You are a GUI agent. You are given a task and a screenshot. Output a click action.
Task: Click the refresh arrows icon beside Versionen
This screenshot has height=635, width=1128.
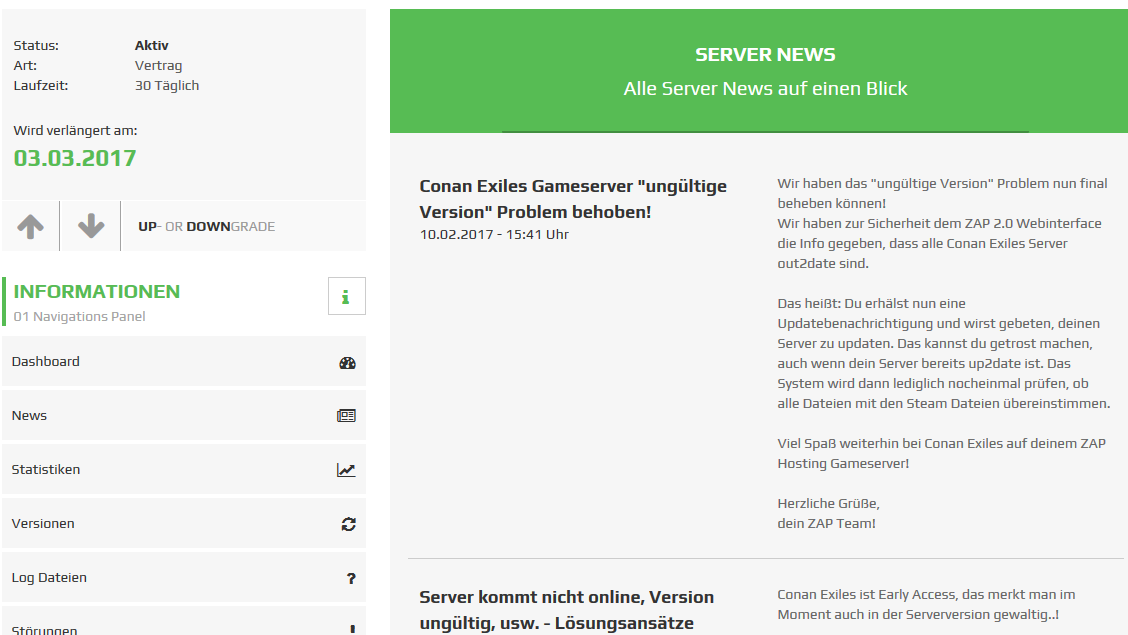(348, 524)
